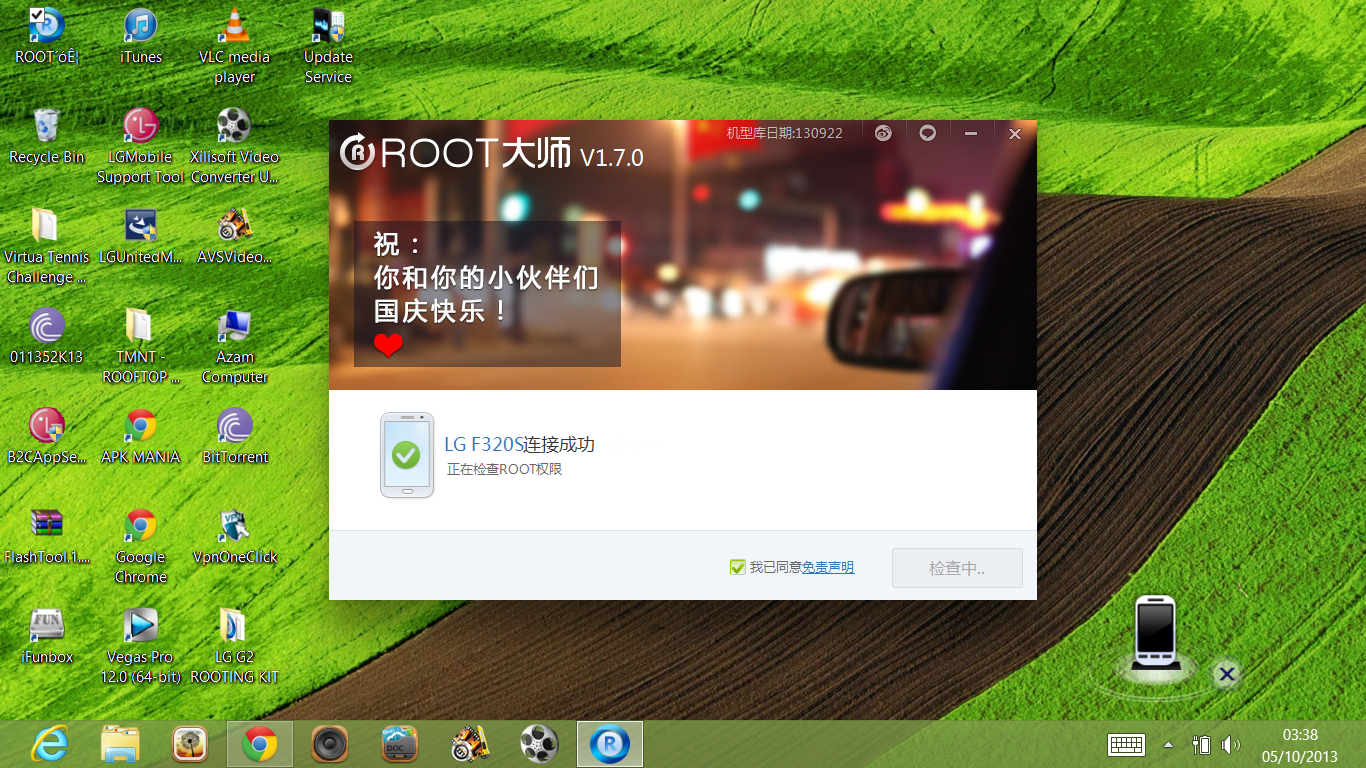The image size is (1366, 768).
Task: Open the 011352K13 torrent file
Action: [x=47, y=336]
